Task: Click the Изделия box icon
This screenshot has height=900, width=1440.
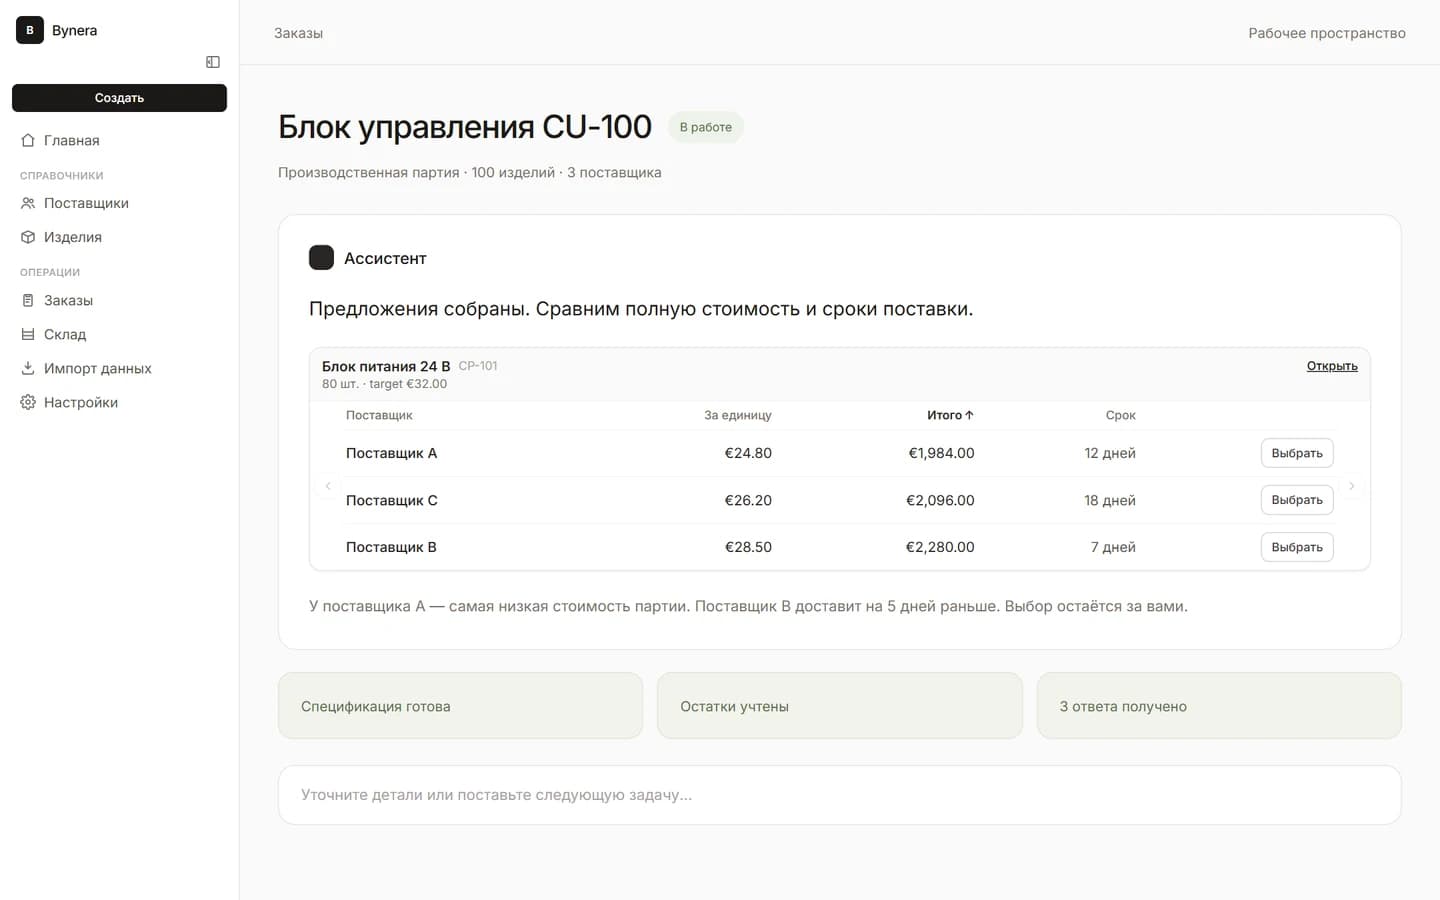Action: (28, 237)
